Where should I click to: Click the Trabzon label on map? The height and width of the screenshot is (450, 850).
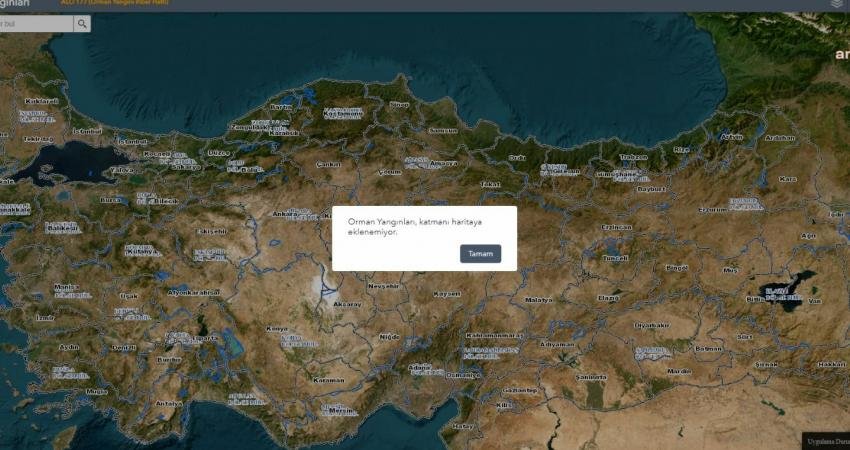pyautogui.click(x=633, y=157)
